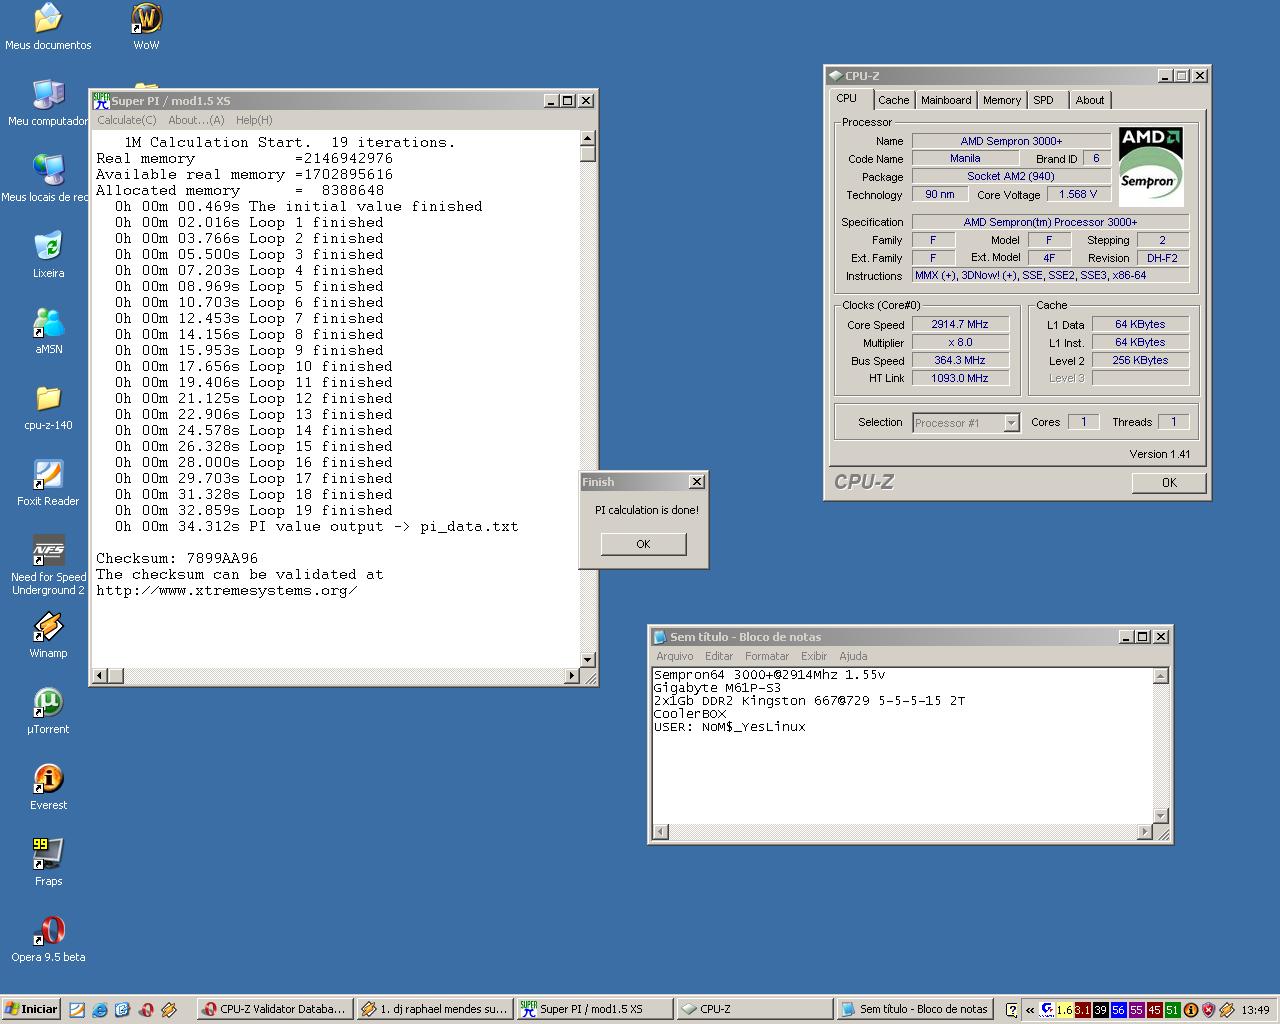Click Winamp quick launch icon in taskbar
This screenshot has height=1024, width=1280.
click(169, 1010)
